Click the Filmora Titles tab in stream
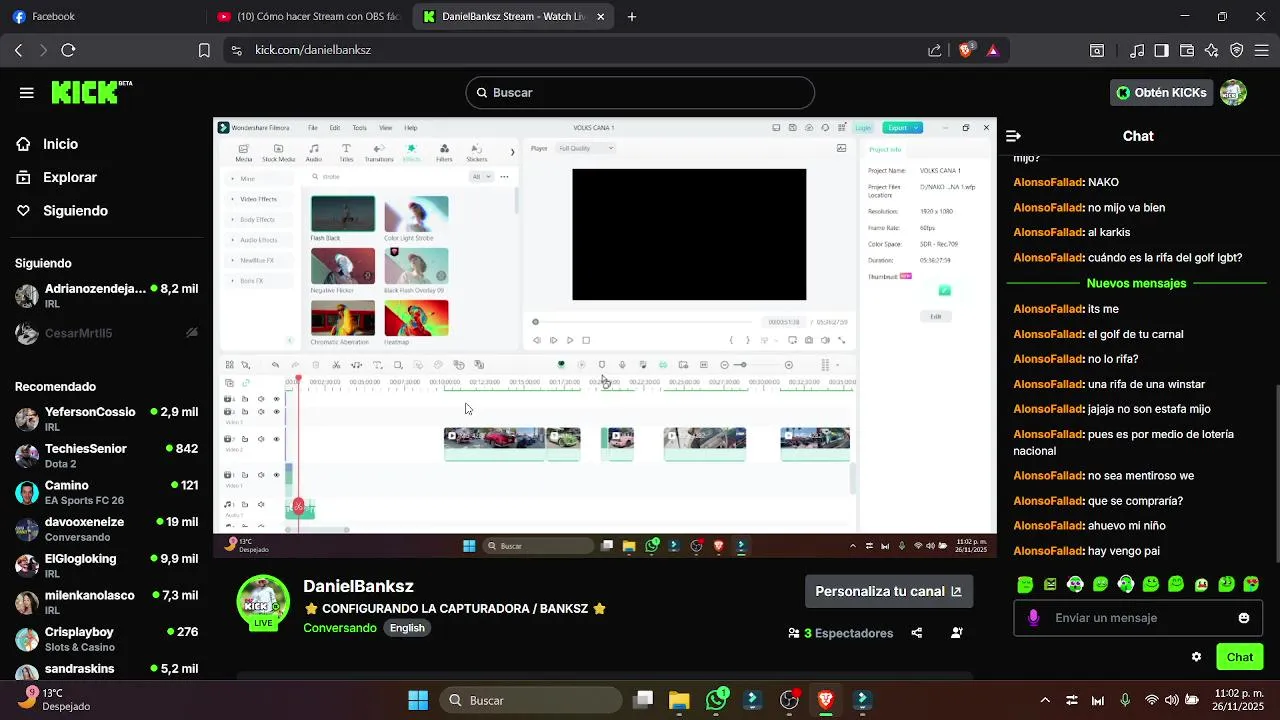The height and width of the screenshot is (720, 1280). [x=346, y=153]
